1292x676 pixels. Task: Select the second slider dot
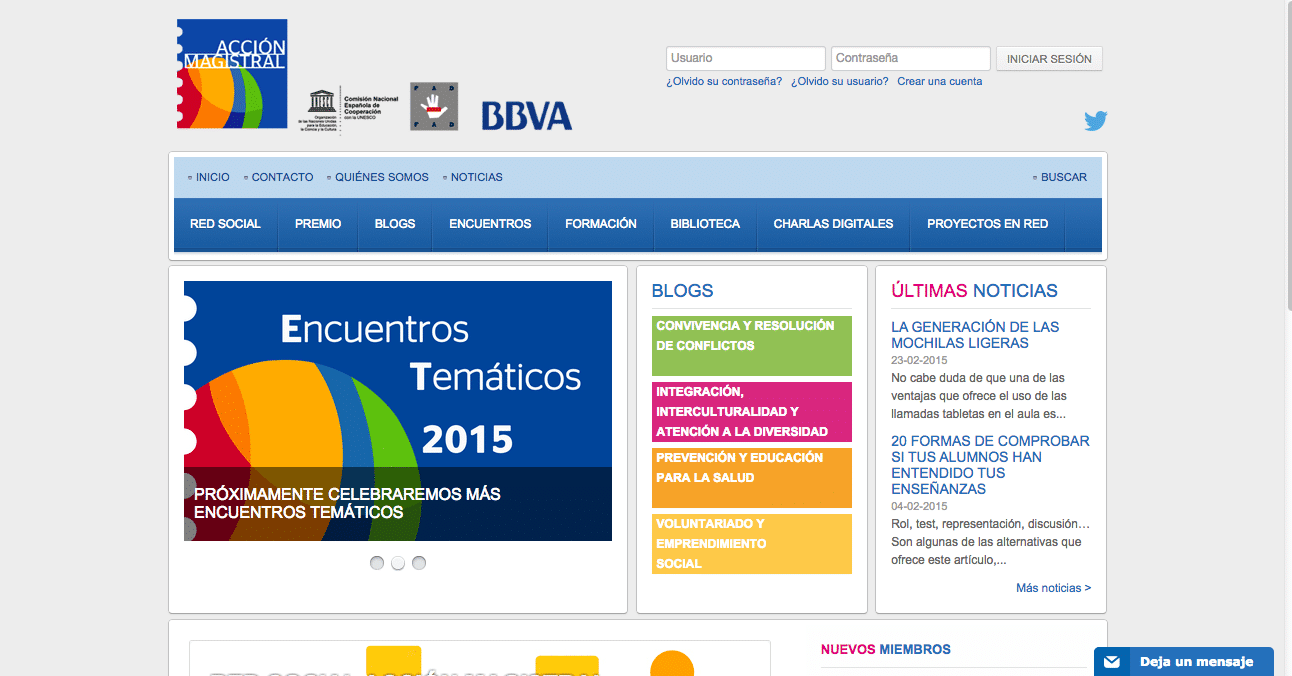coord(398,563)
